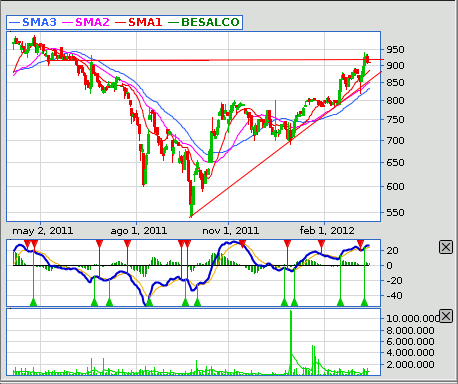Screen dimensions: 458x384
Task: Click the red sell marker above the volume spike
Action: [x=287, y=244]
